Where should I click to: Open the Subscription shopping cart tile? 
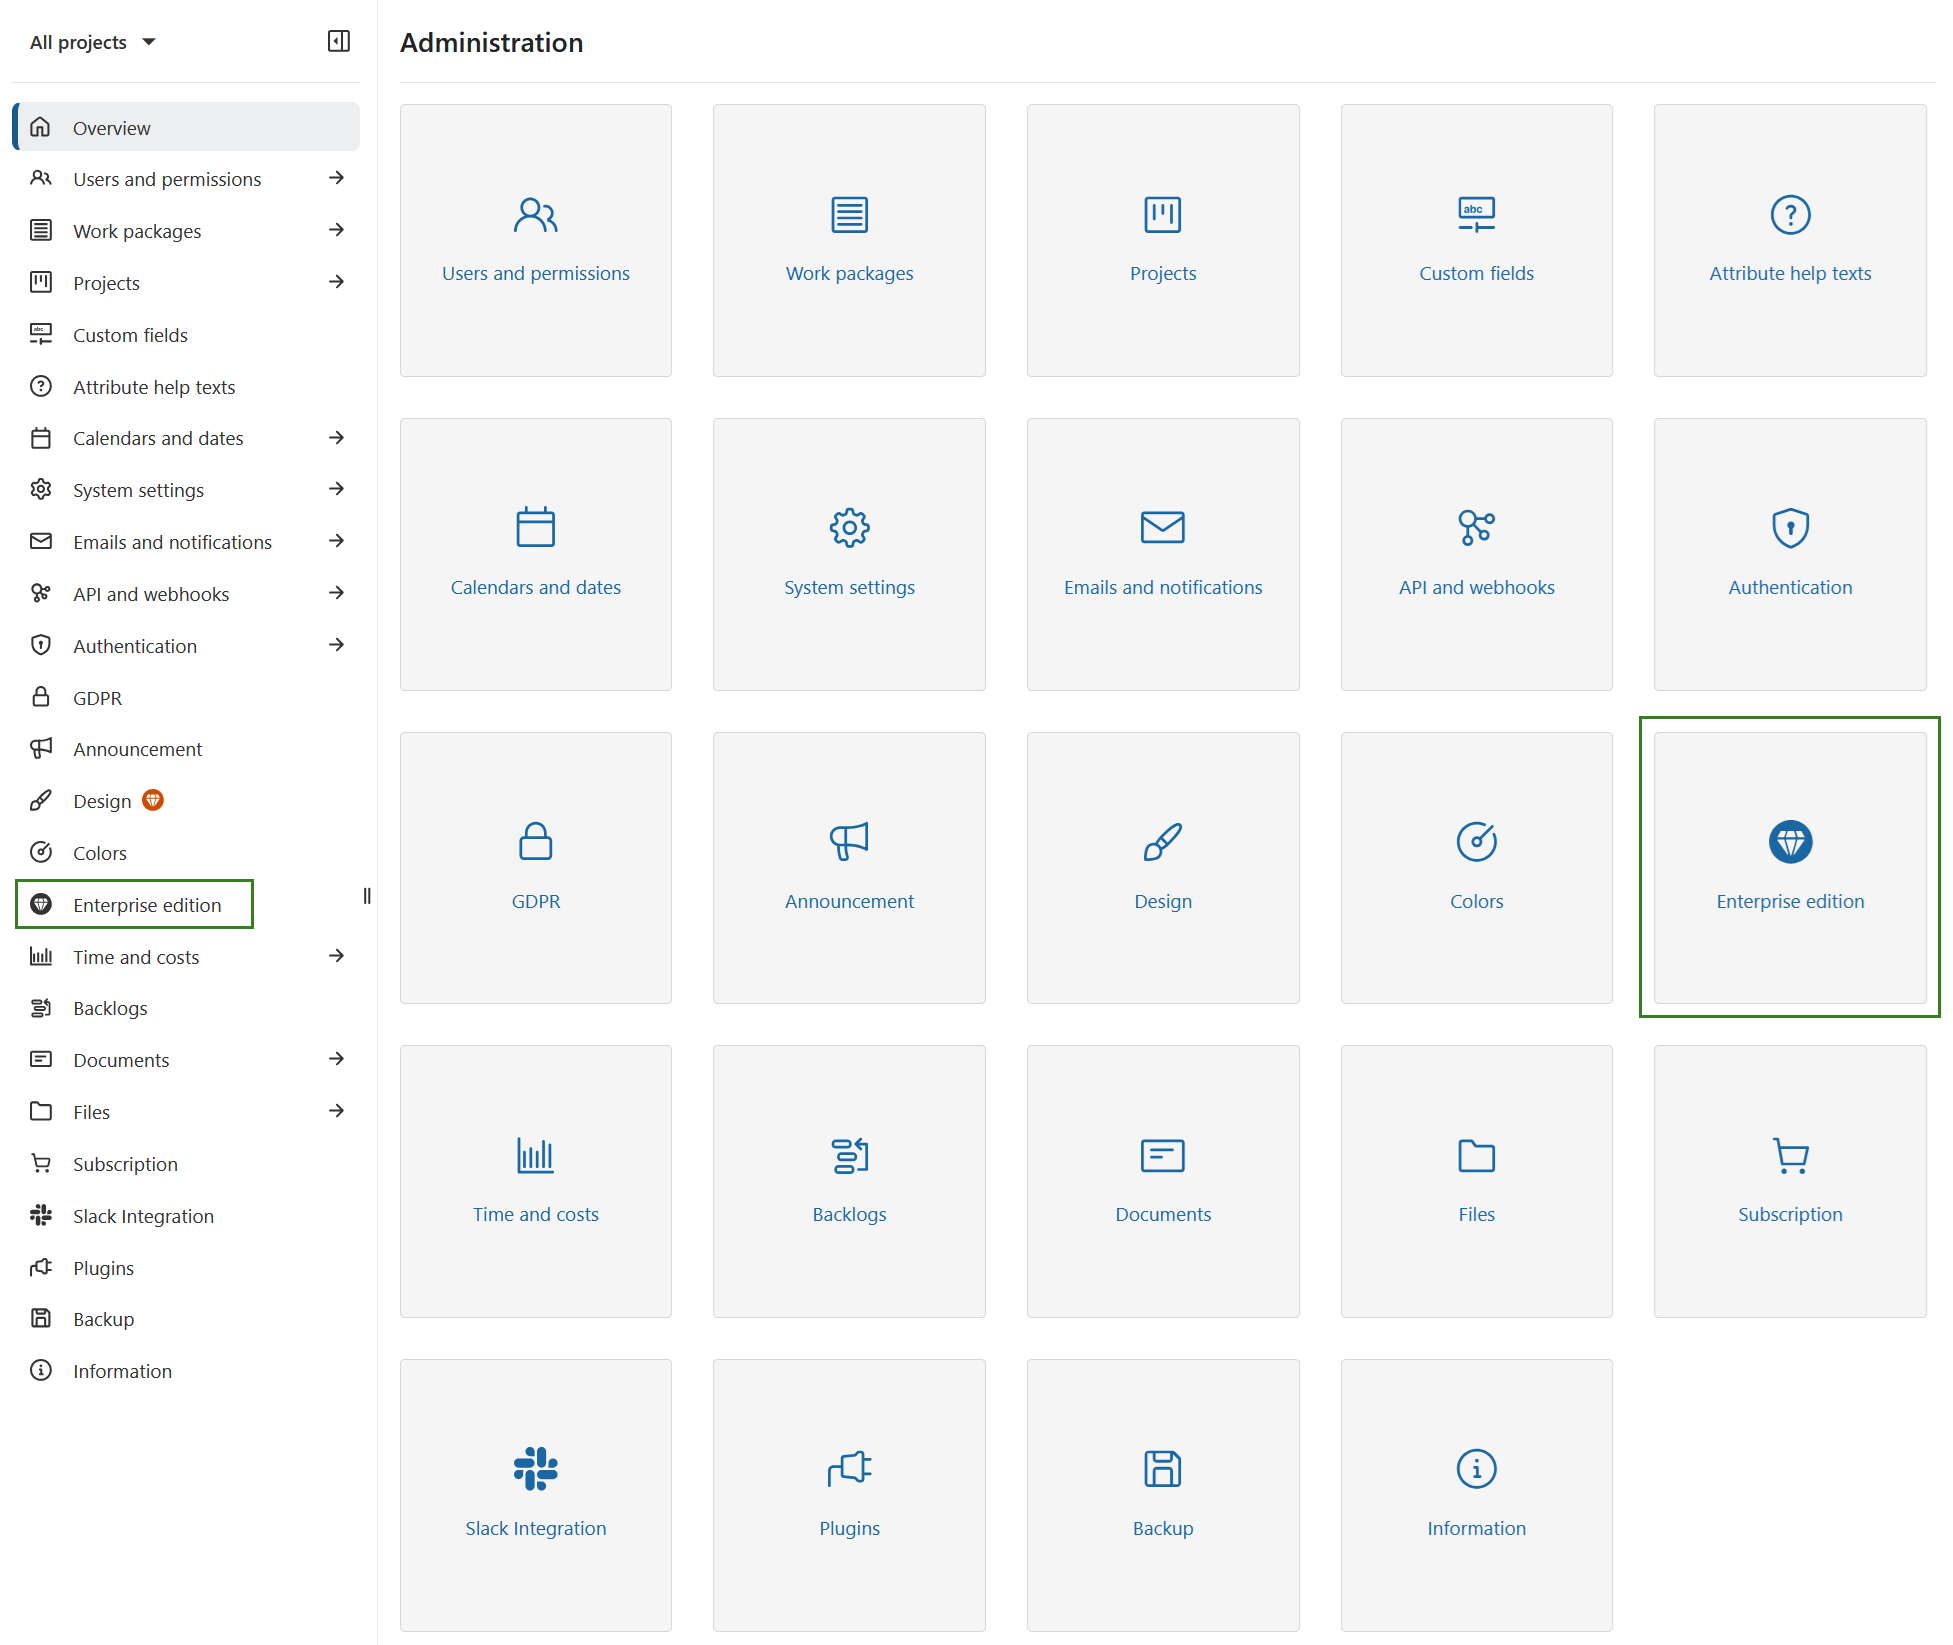coord(1789,1182)
